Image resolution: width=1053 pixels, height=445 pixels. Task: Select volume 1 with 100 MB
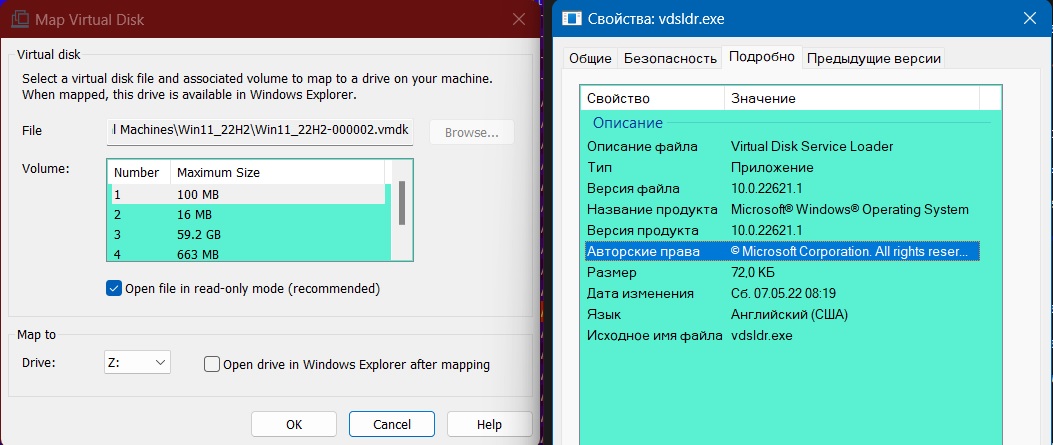(248, 195)
